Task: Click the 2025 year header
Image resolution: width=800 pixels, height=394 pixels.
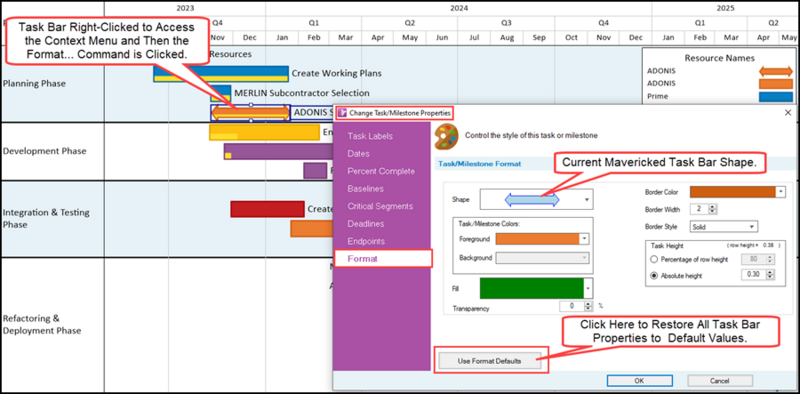Action: [725, 8]
